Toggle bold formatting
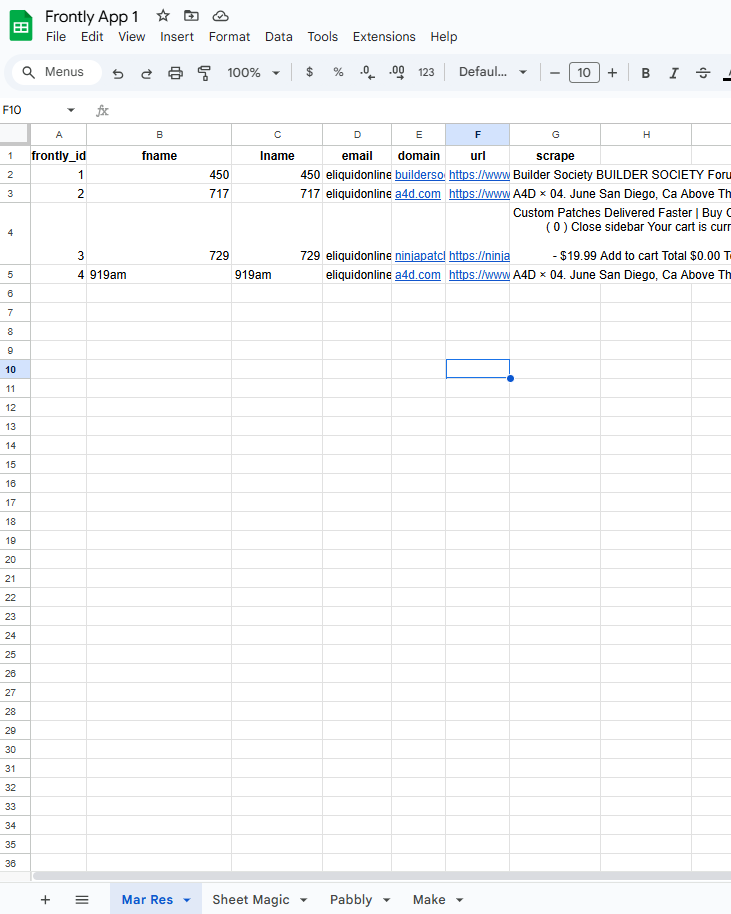 tap(645, 73)
